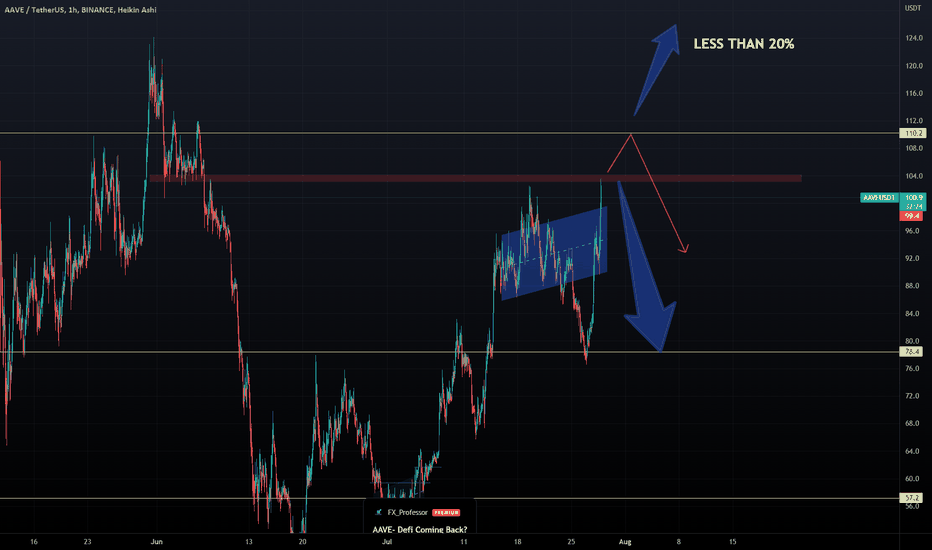Click the 116.0 price axis label
The width and height of the screenshot is (932, 550).
click(x=914, y=93)
